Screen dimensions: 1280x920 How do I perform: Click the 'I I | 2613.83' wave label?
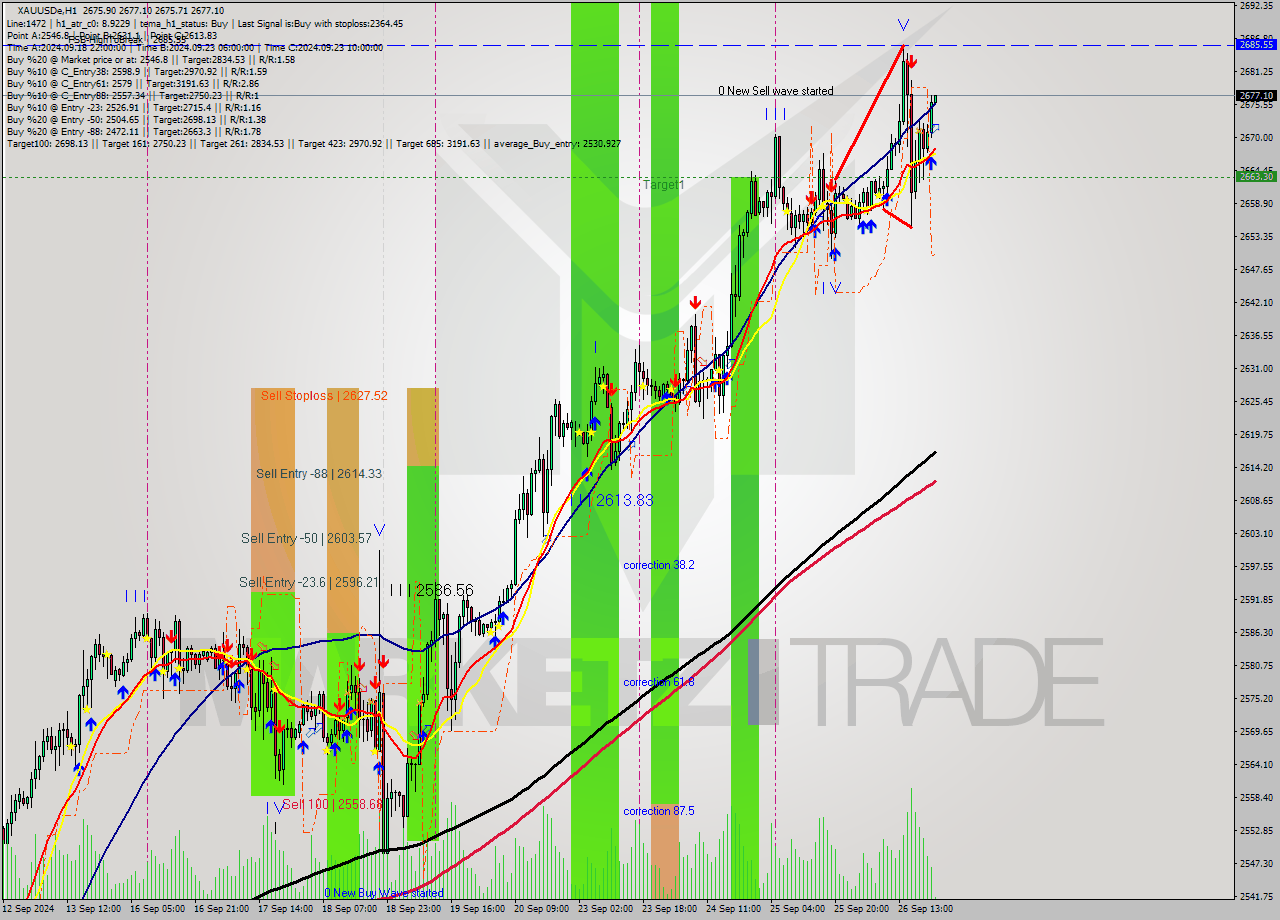coord(616,500)
